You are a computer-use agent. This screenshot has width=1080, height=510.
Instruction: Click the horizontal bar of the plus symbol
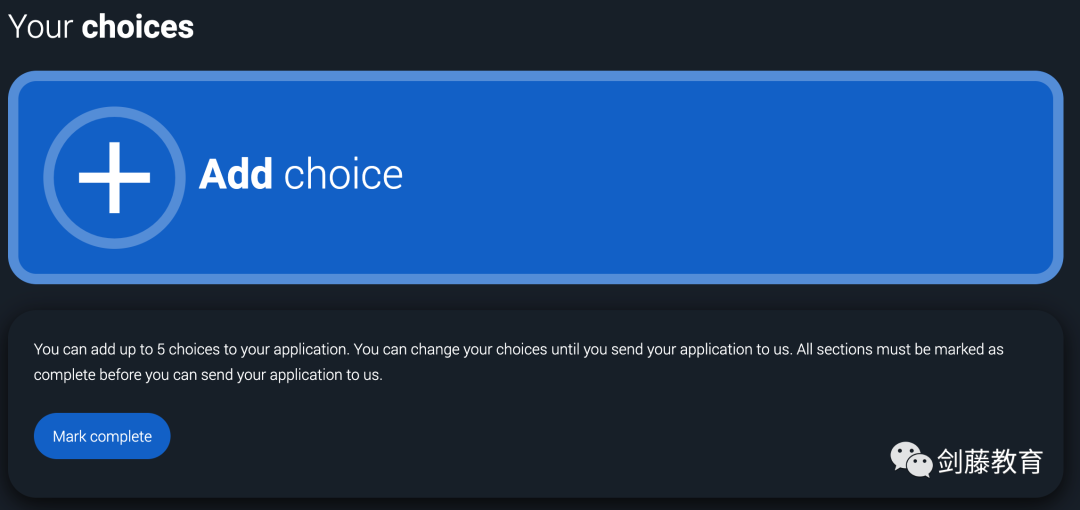[x=114, y=177]
